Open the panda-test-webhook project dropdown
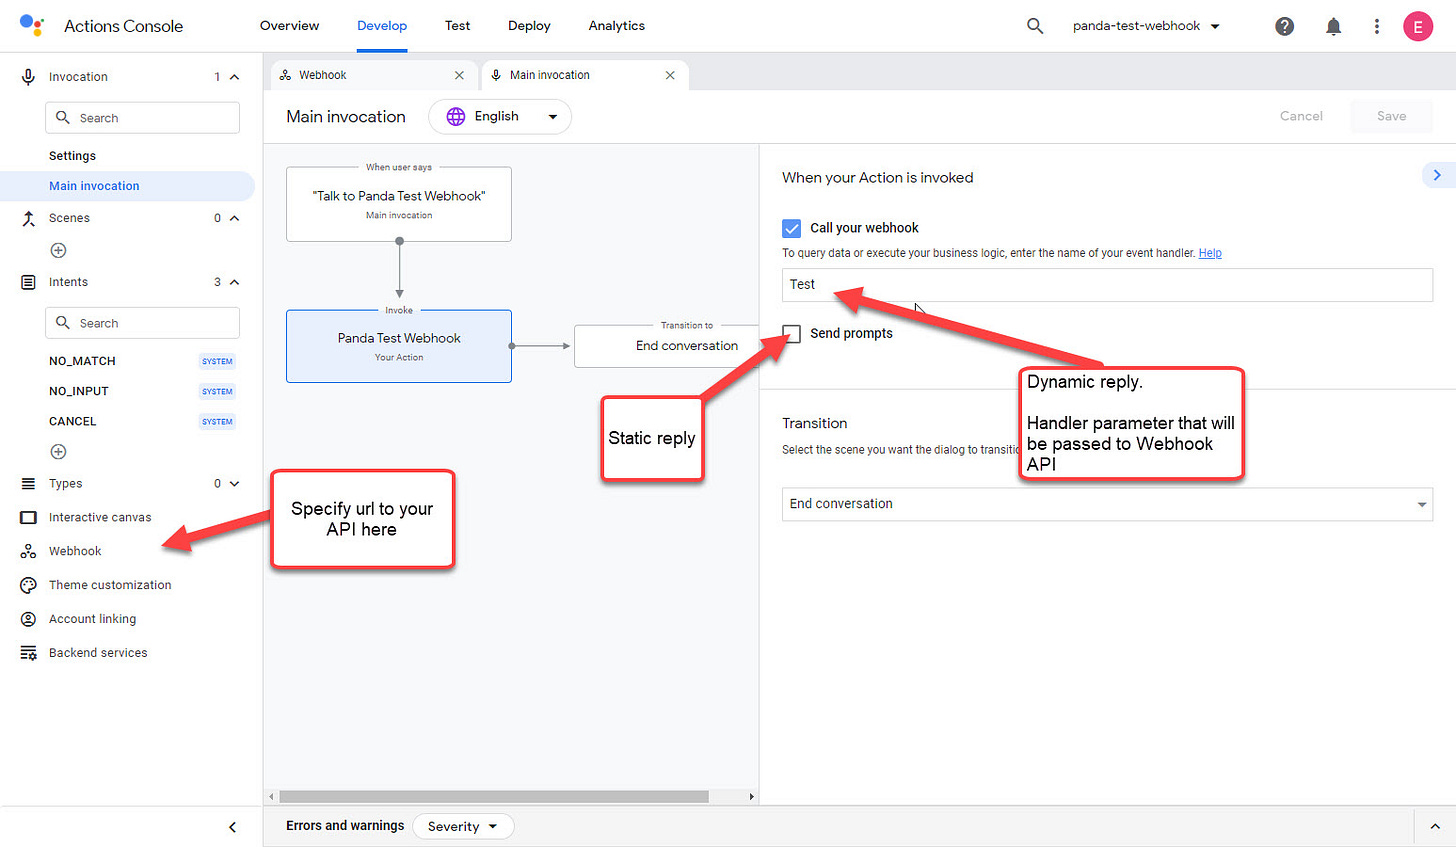 click(1146, 26)
